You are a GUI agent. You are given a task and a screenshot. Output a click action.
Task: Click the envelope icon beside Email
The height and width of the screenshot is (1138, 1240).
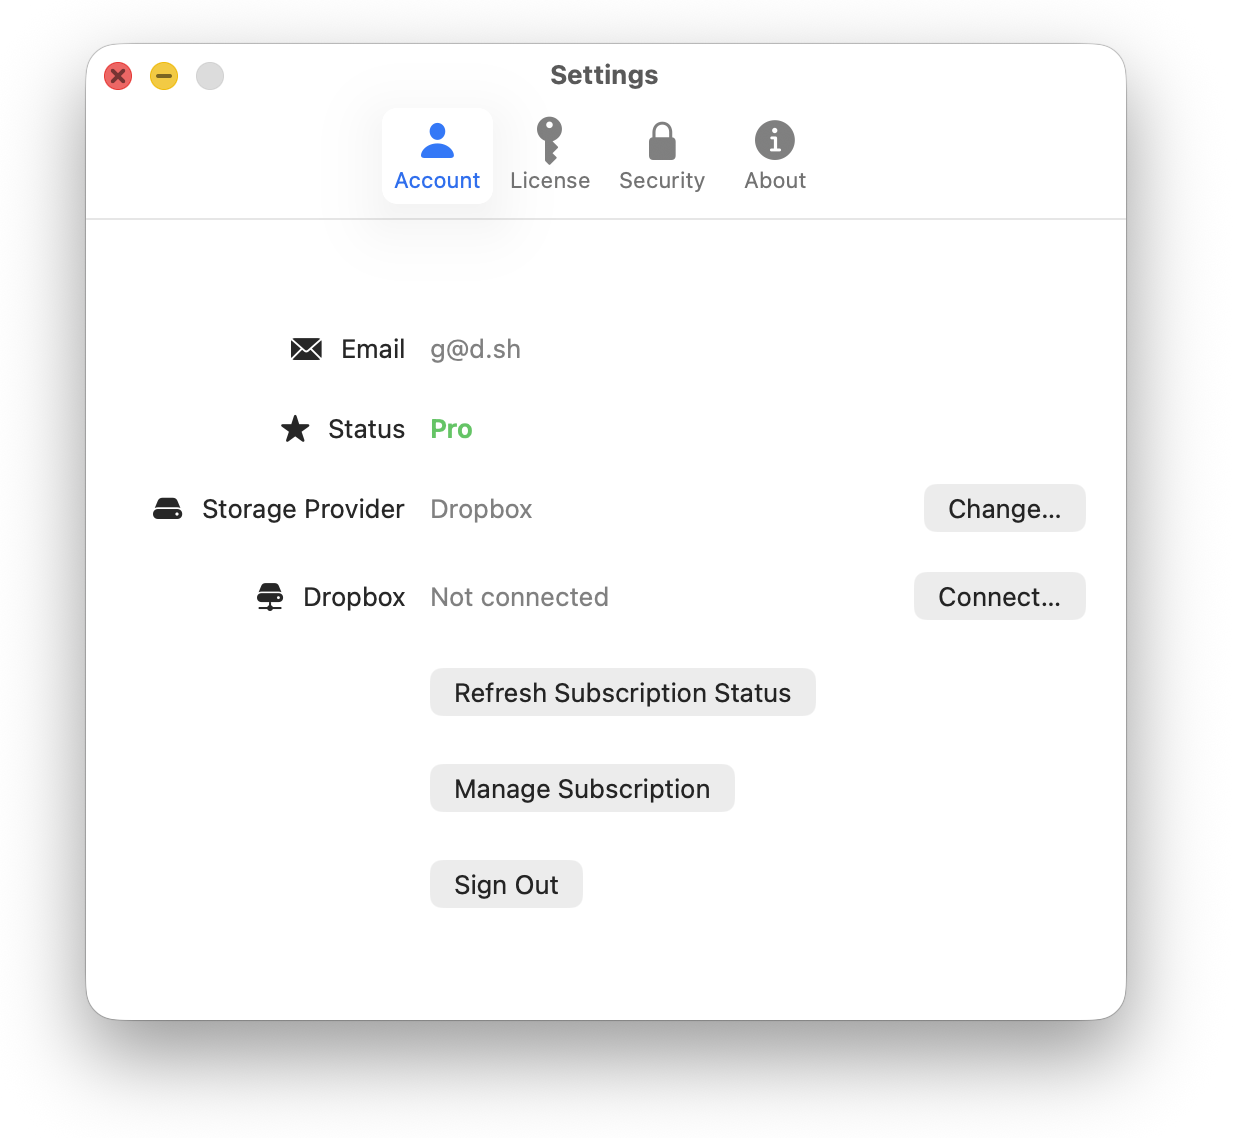tap(305, 349)
